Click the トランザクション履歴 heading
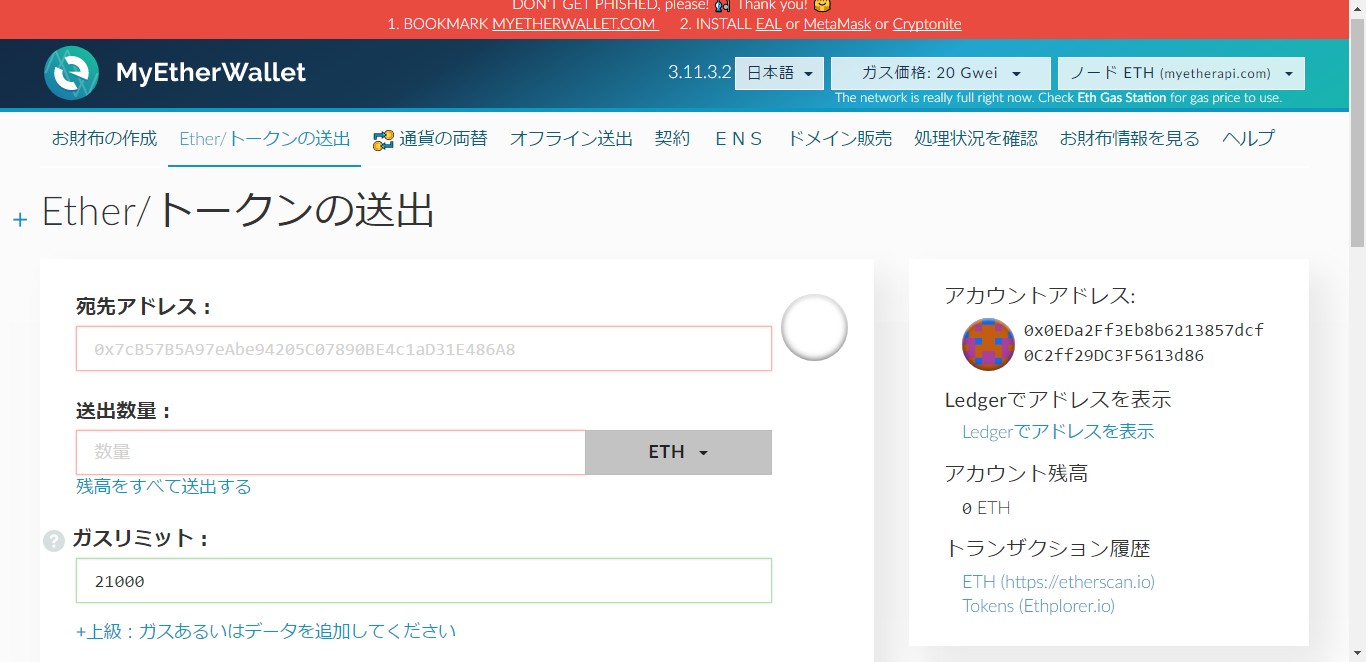The width and height of the screenshot is (1366, 662). coord(1048,549)
